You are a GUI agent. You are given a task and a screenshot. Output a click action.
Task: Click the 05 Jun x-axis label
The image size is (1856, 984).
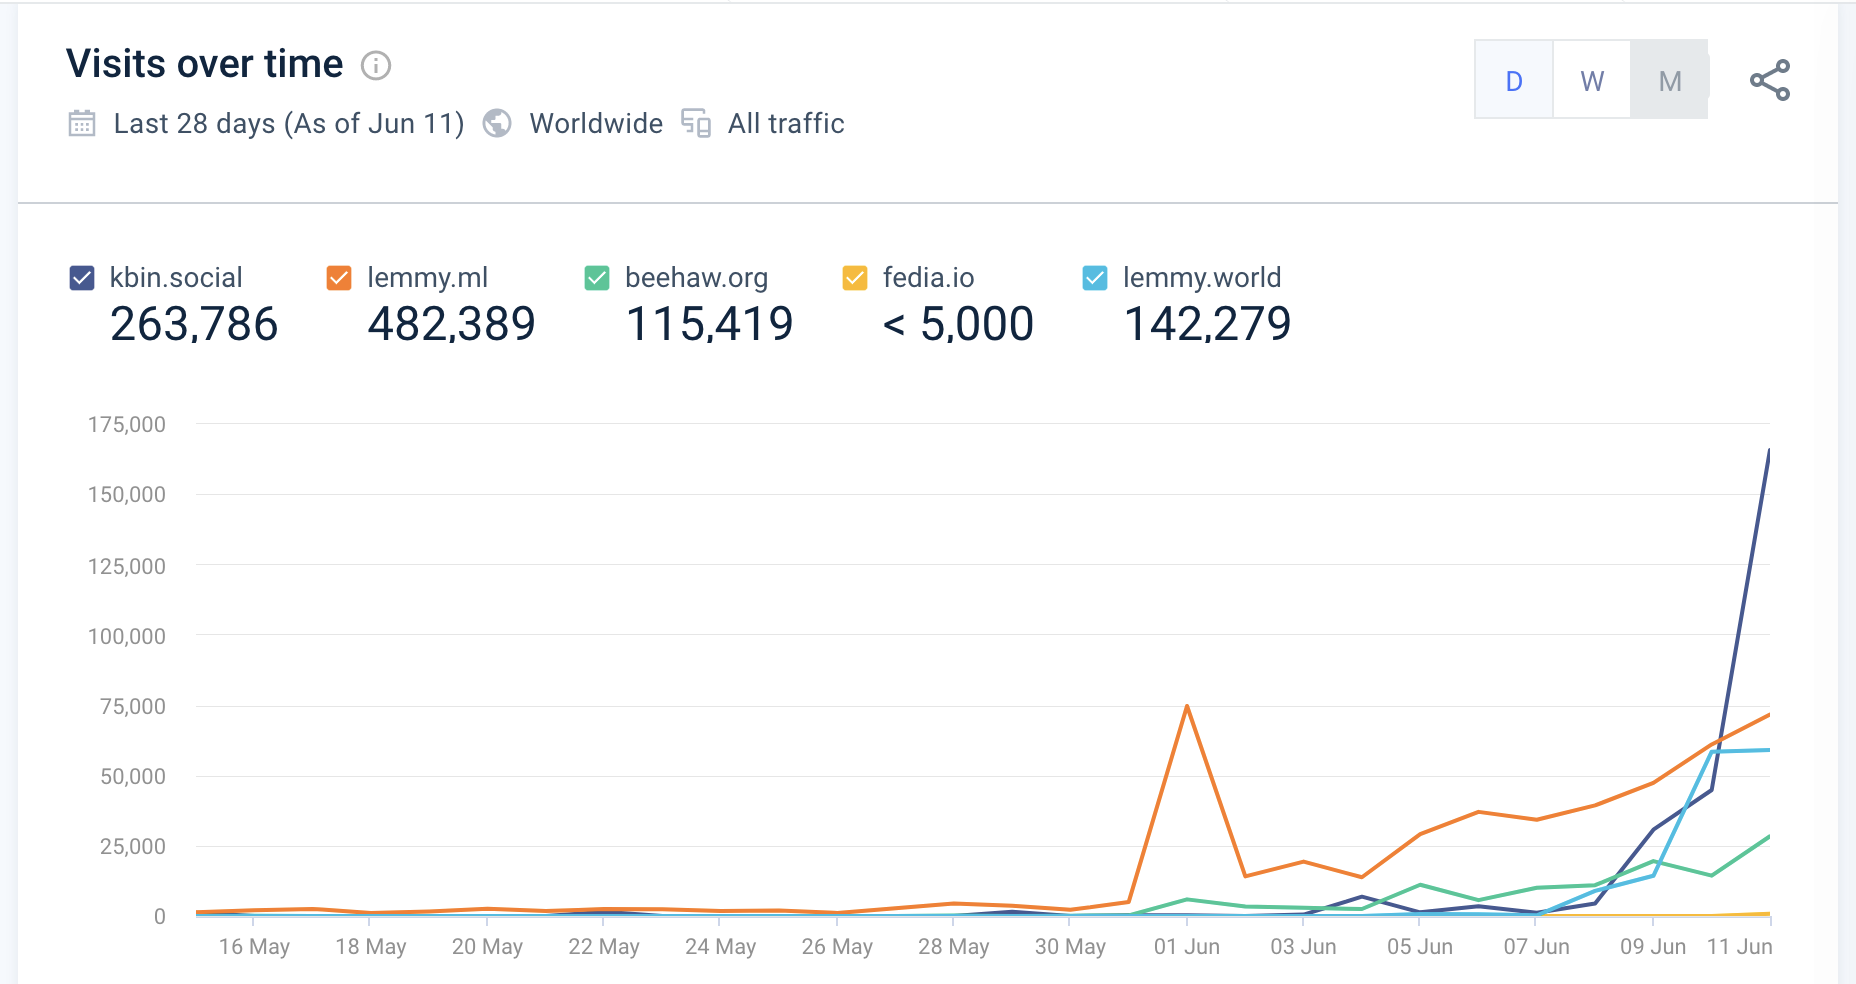[1420, 946]
